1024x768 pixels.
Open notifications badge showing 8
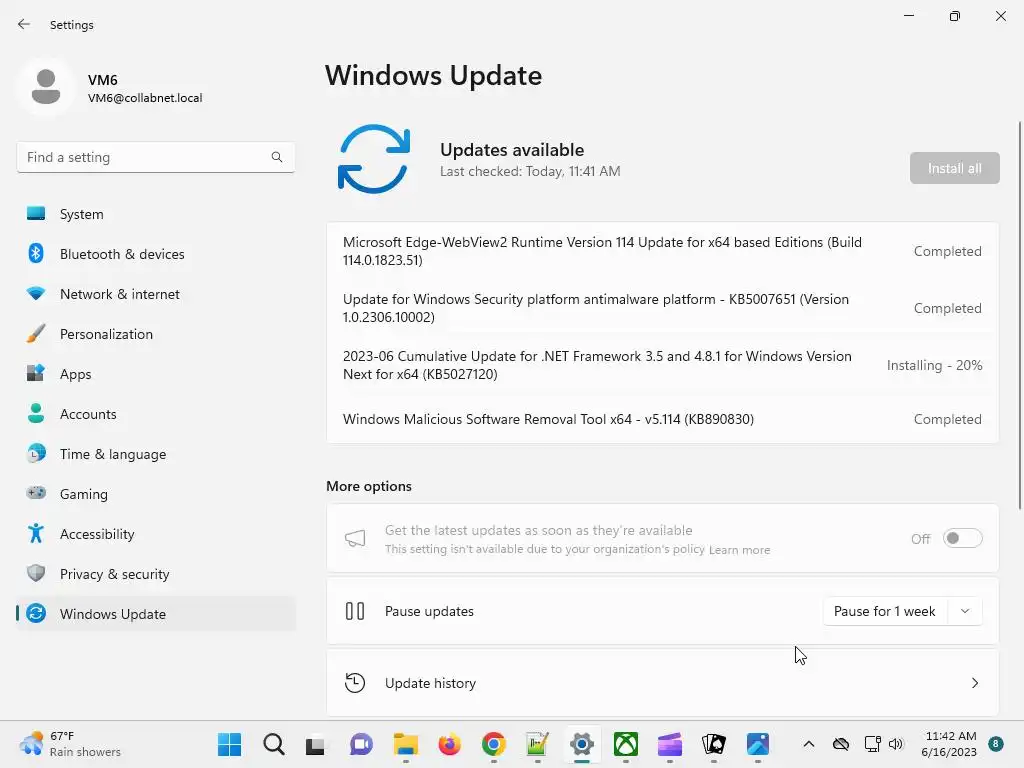tap(995, 744)
